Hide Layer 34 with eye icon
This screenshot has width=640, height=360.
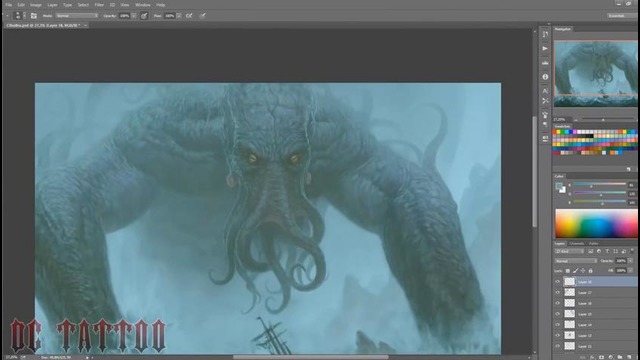pyautogui.click(x=558, y=324)
